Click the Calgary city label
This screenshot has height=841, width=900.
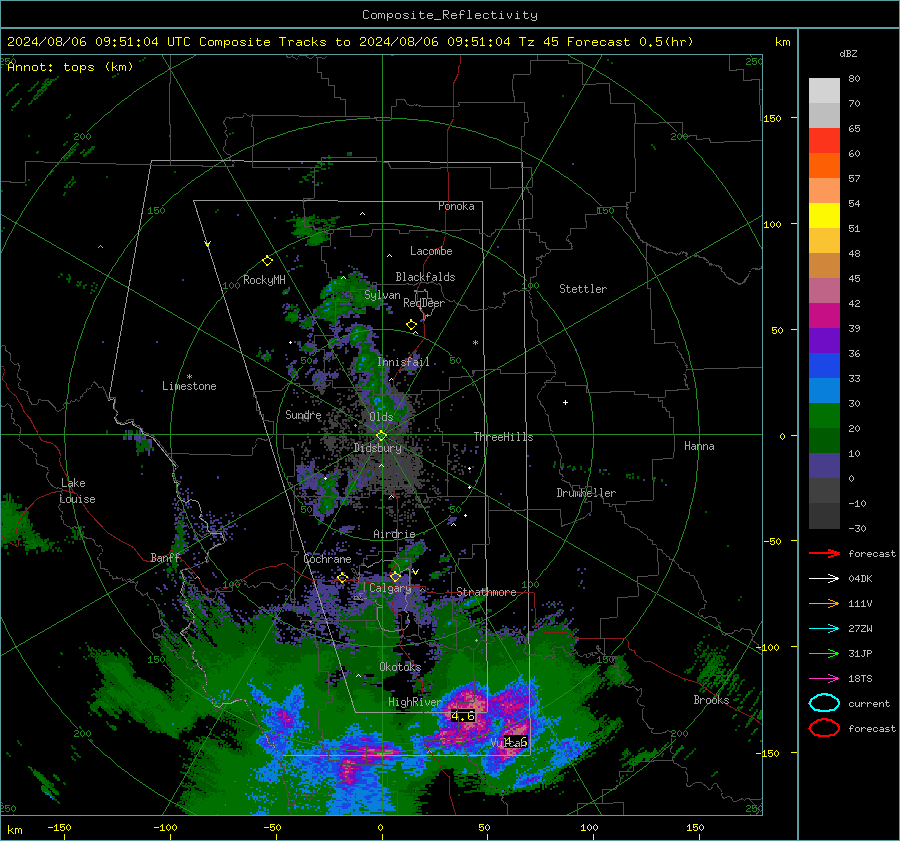[x=390, y=588]
